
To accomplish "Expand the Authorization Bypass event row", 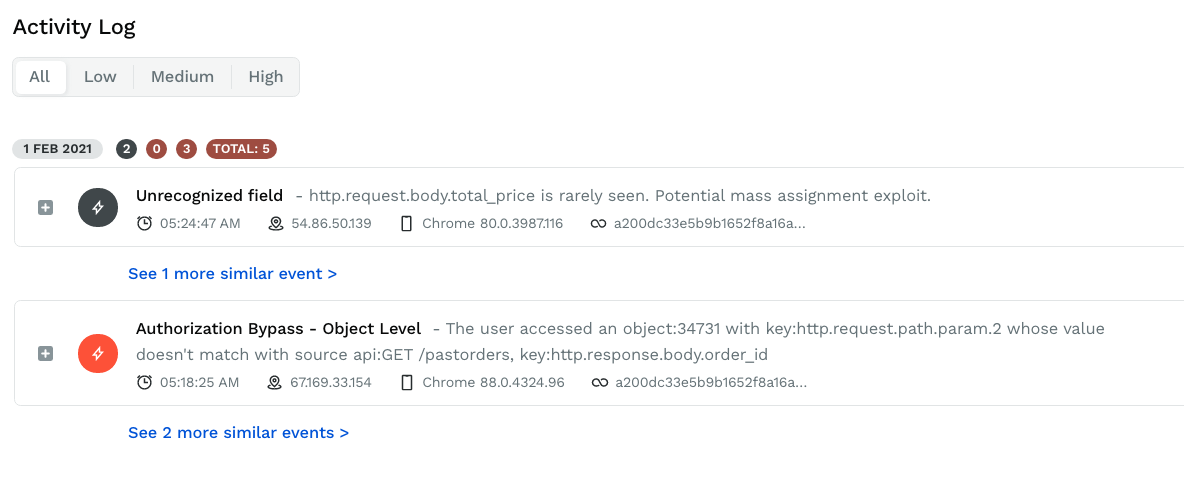I will coord(45,353).
